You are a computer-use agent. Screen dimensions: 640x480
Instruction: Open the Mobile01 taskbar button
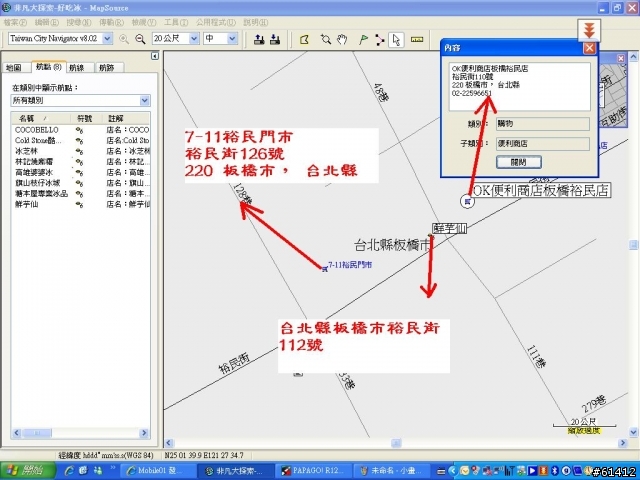point(158,471)
